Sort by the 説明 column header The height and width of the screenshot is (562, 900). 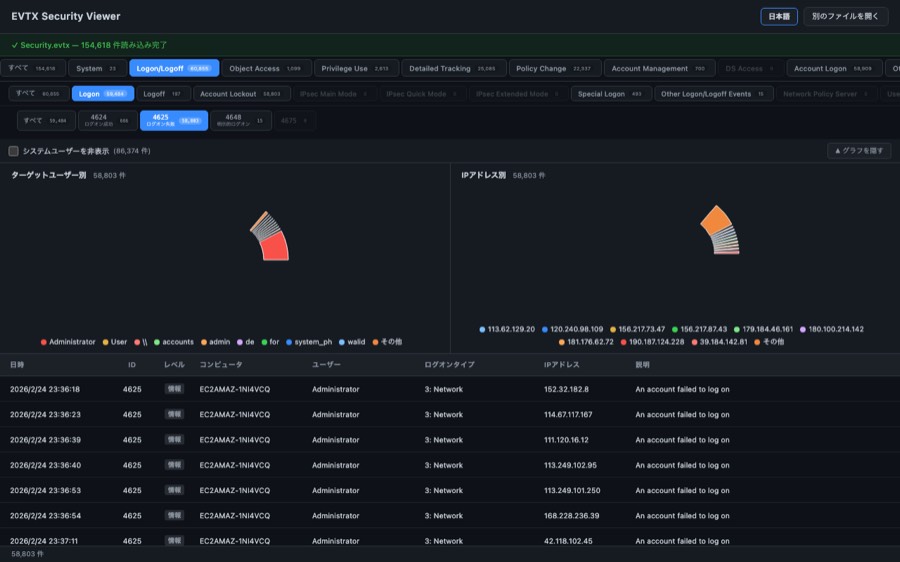pyautogui.click(x=642, y=365)
